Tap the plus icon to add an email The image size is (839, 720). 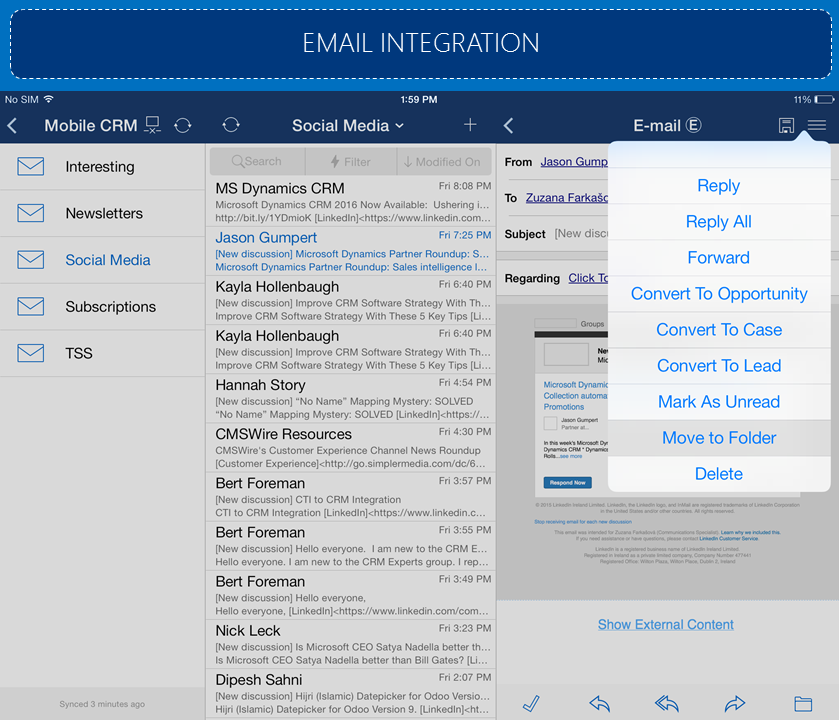click(470, 125)
